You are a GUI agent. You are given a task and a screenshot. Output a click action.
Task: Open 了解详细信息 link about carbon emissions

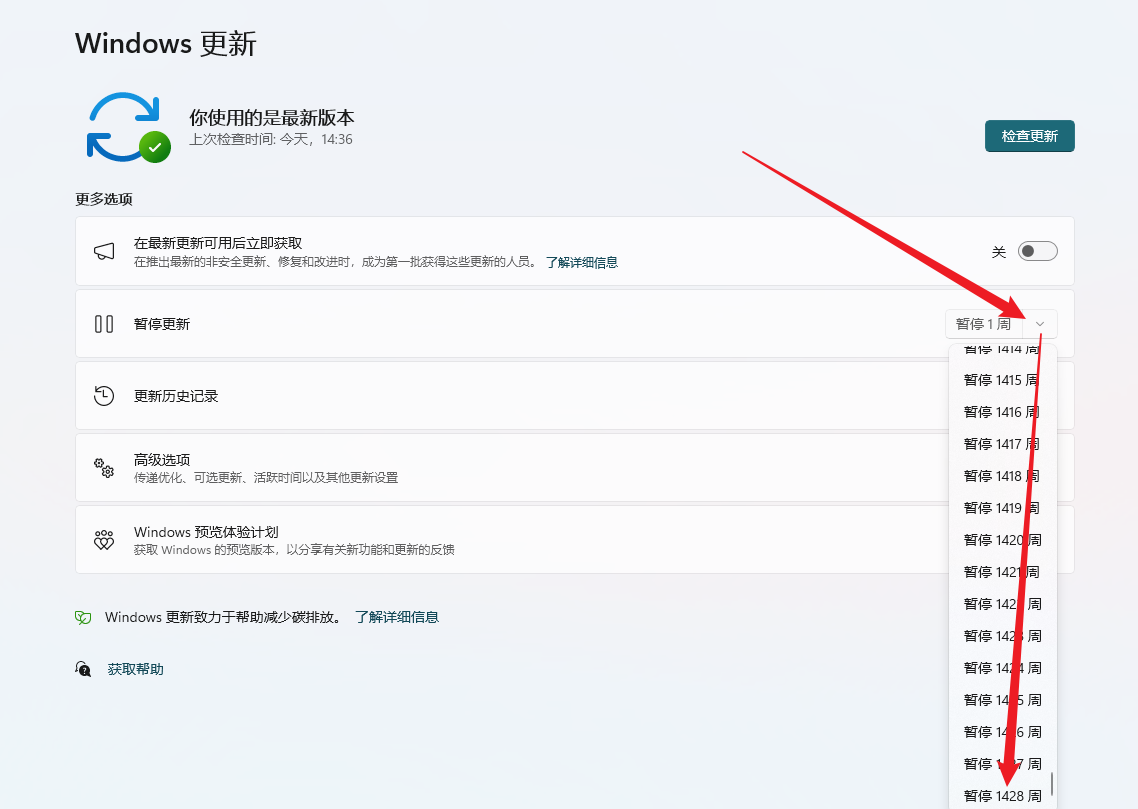click(397, 617)
